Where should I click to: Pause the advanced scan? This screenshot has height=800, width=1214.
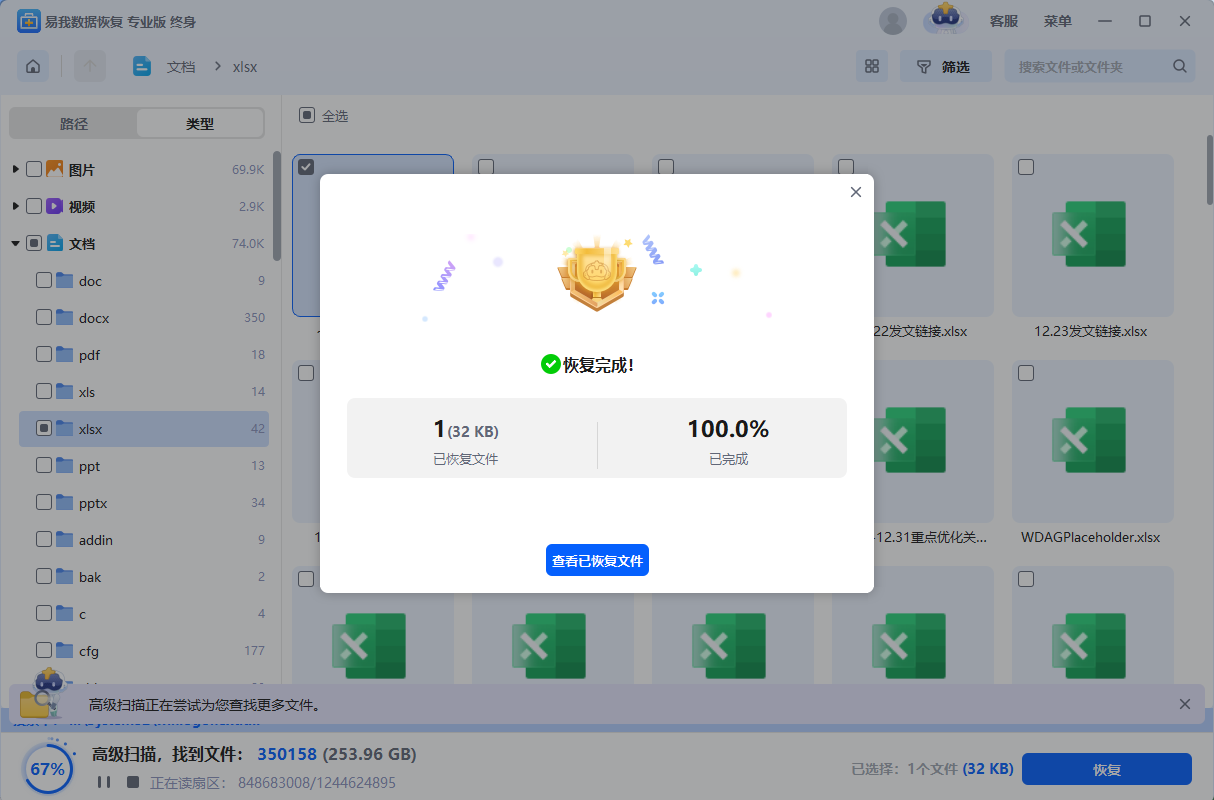[x=104, y=782]
